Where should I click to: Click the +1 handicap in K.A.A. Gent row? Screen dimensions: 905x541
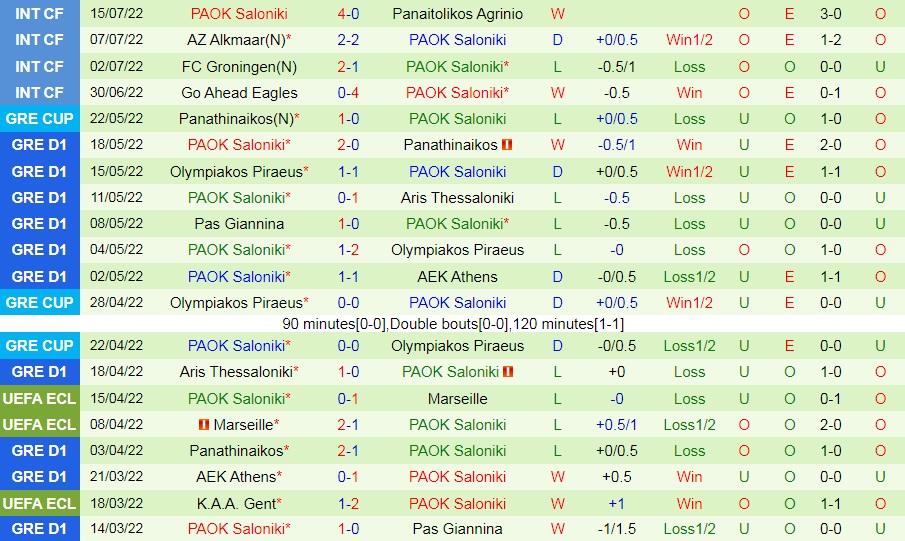pyautogui.click(x=617, y=503)
